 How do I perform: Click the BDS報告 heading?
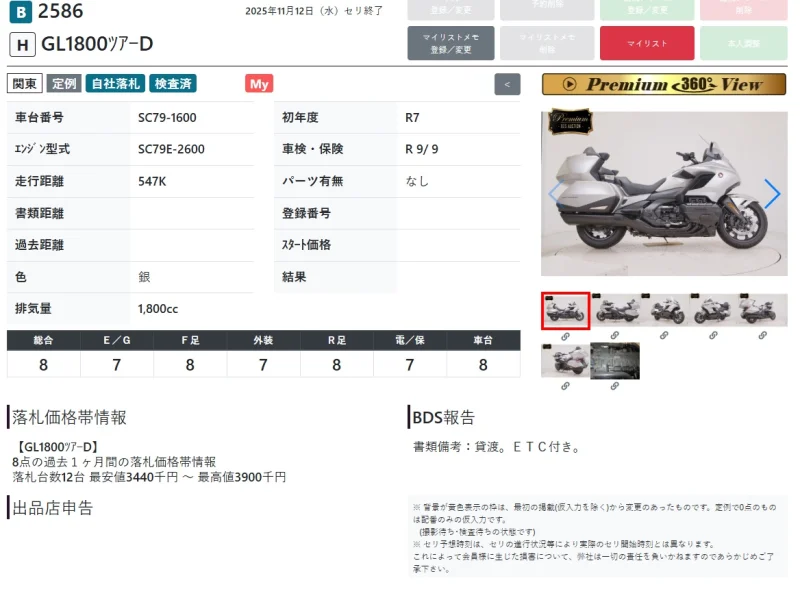click(x=443, y=417)
